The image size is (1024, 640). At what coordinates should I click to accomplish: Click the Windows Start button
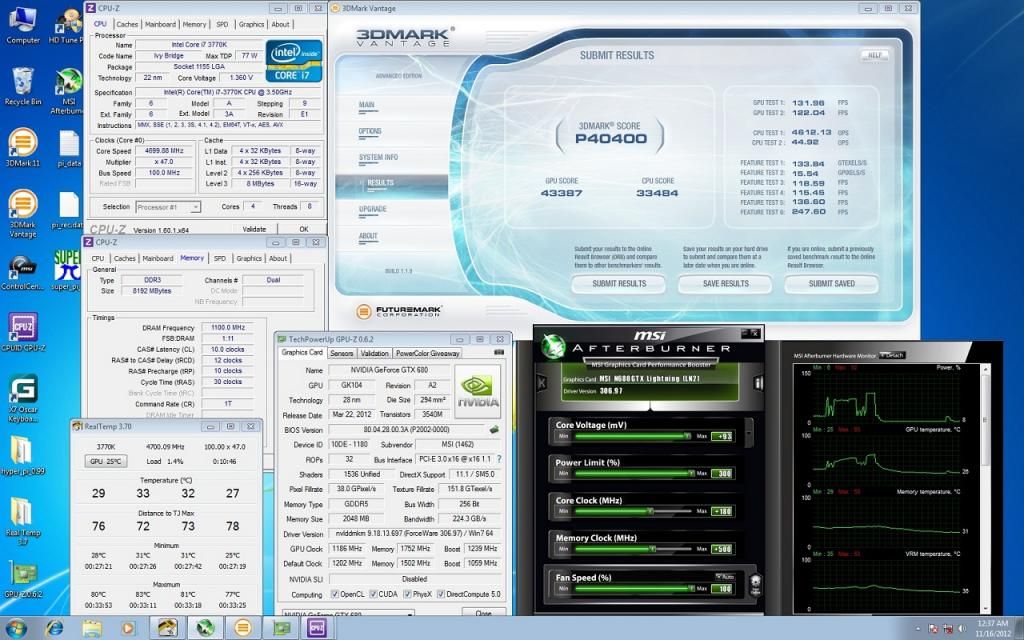(x=16, y=628)
